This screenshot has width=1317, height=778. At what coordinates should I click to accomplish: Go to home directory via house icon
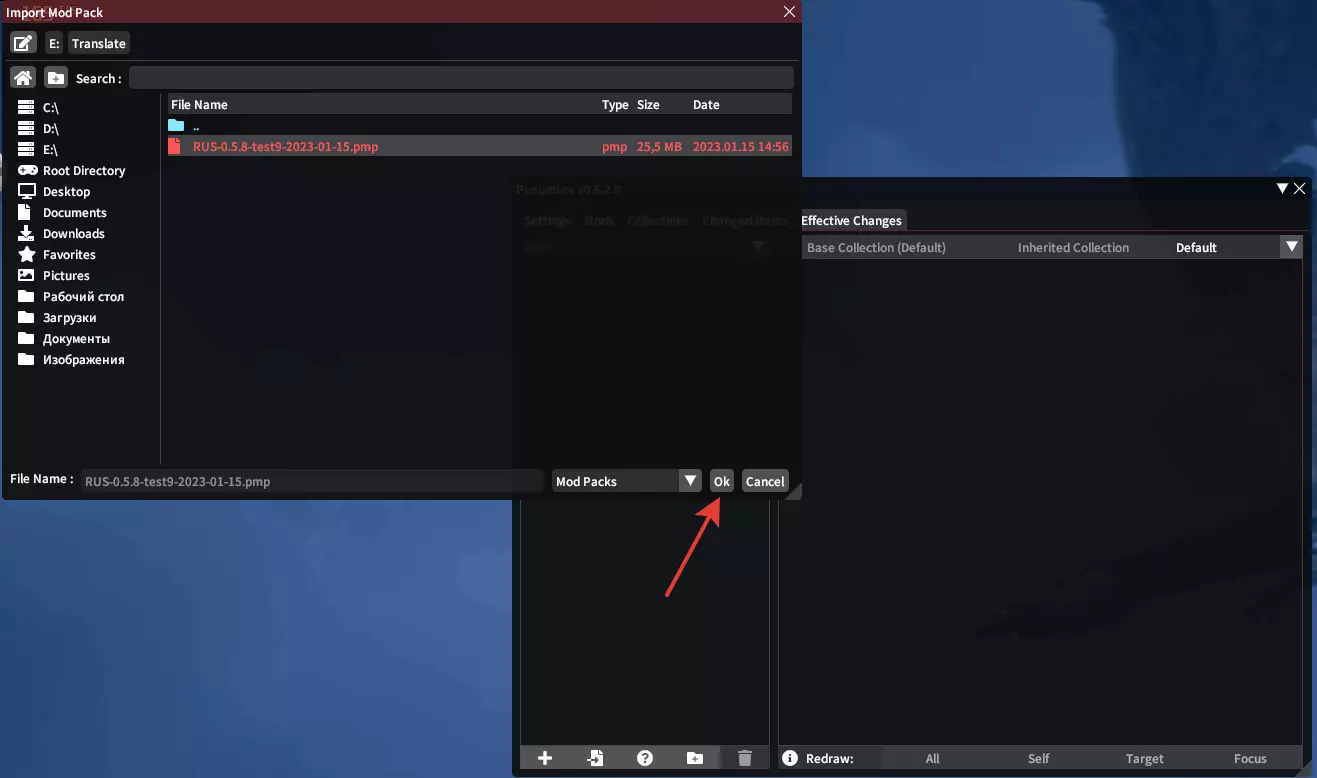pos(23,78)
